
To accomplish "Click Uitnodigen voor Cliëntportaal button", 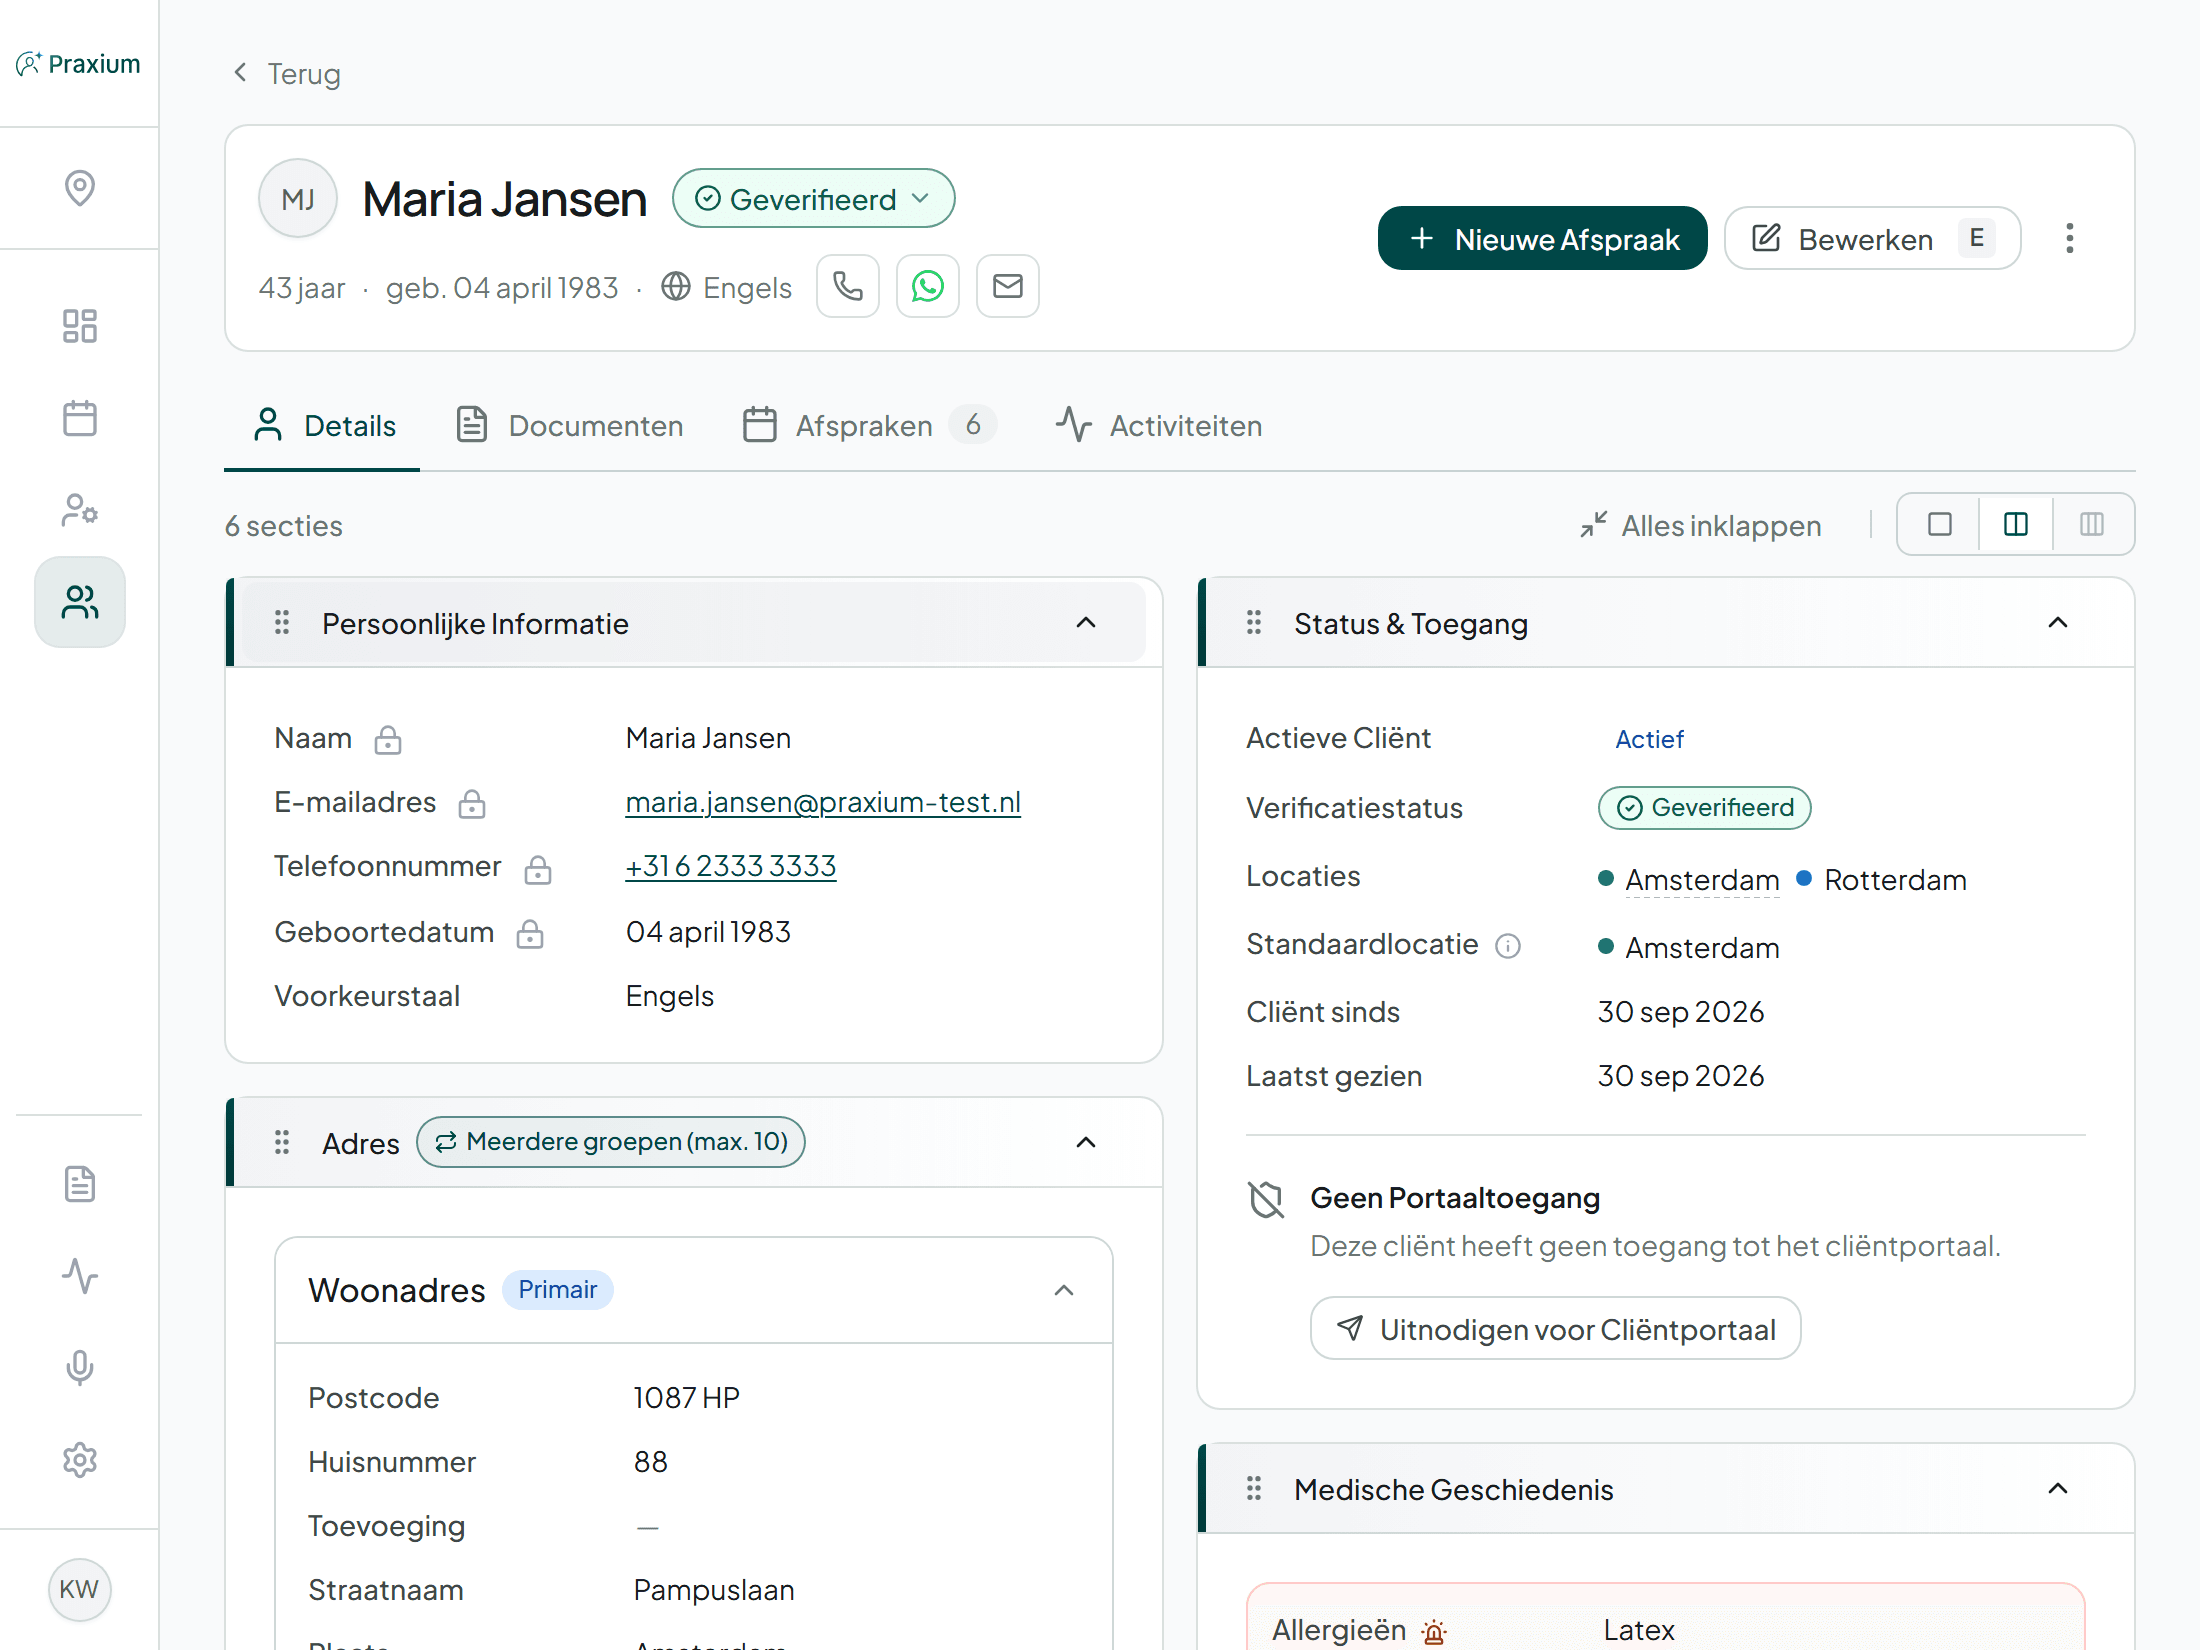I will pos(1555,1329).
